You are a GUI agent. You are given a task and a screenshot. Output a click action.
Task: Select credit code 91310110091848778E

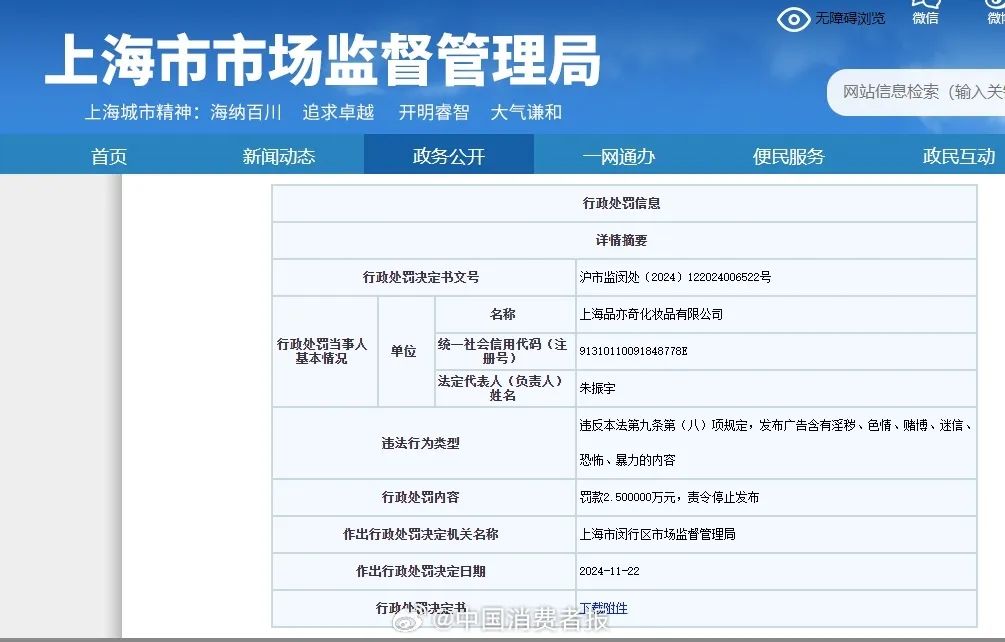[633, 351]
